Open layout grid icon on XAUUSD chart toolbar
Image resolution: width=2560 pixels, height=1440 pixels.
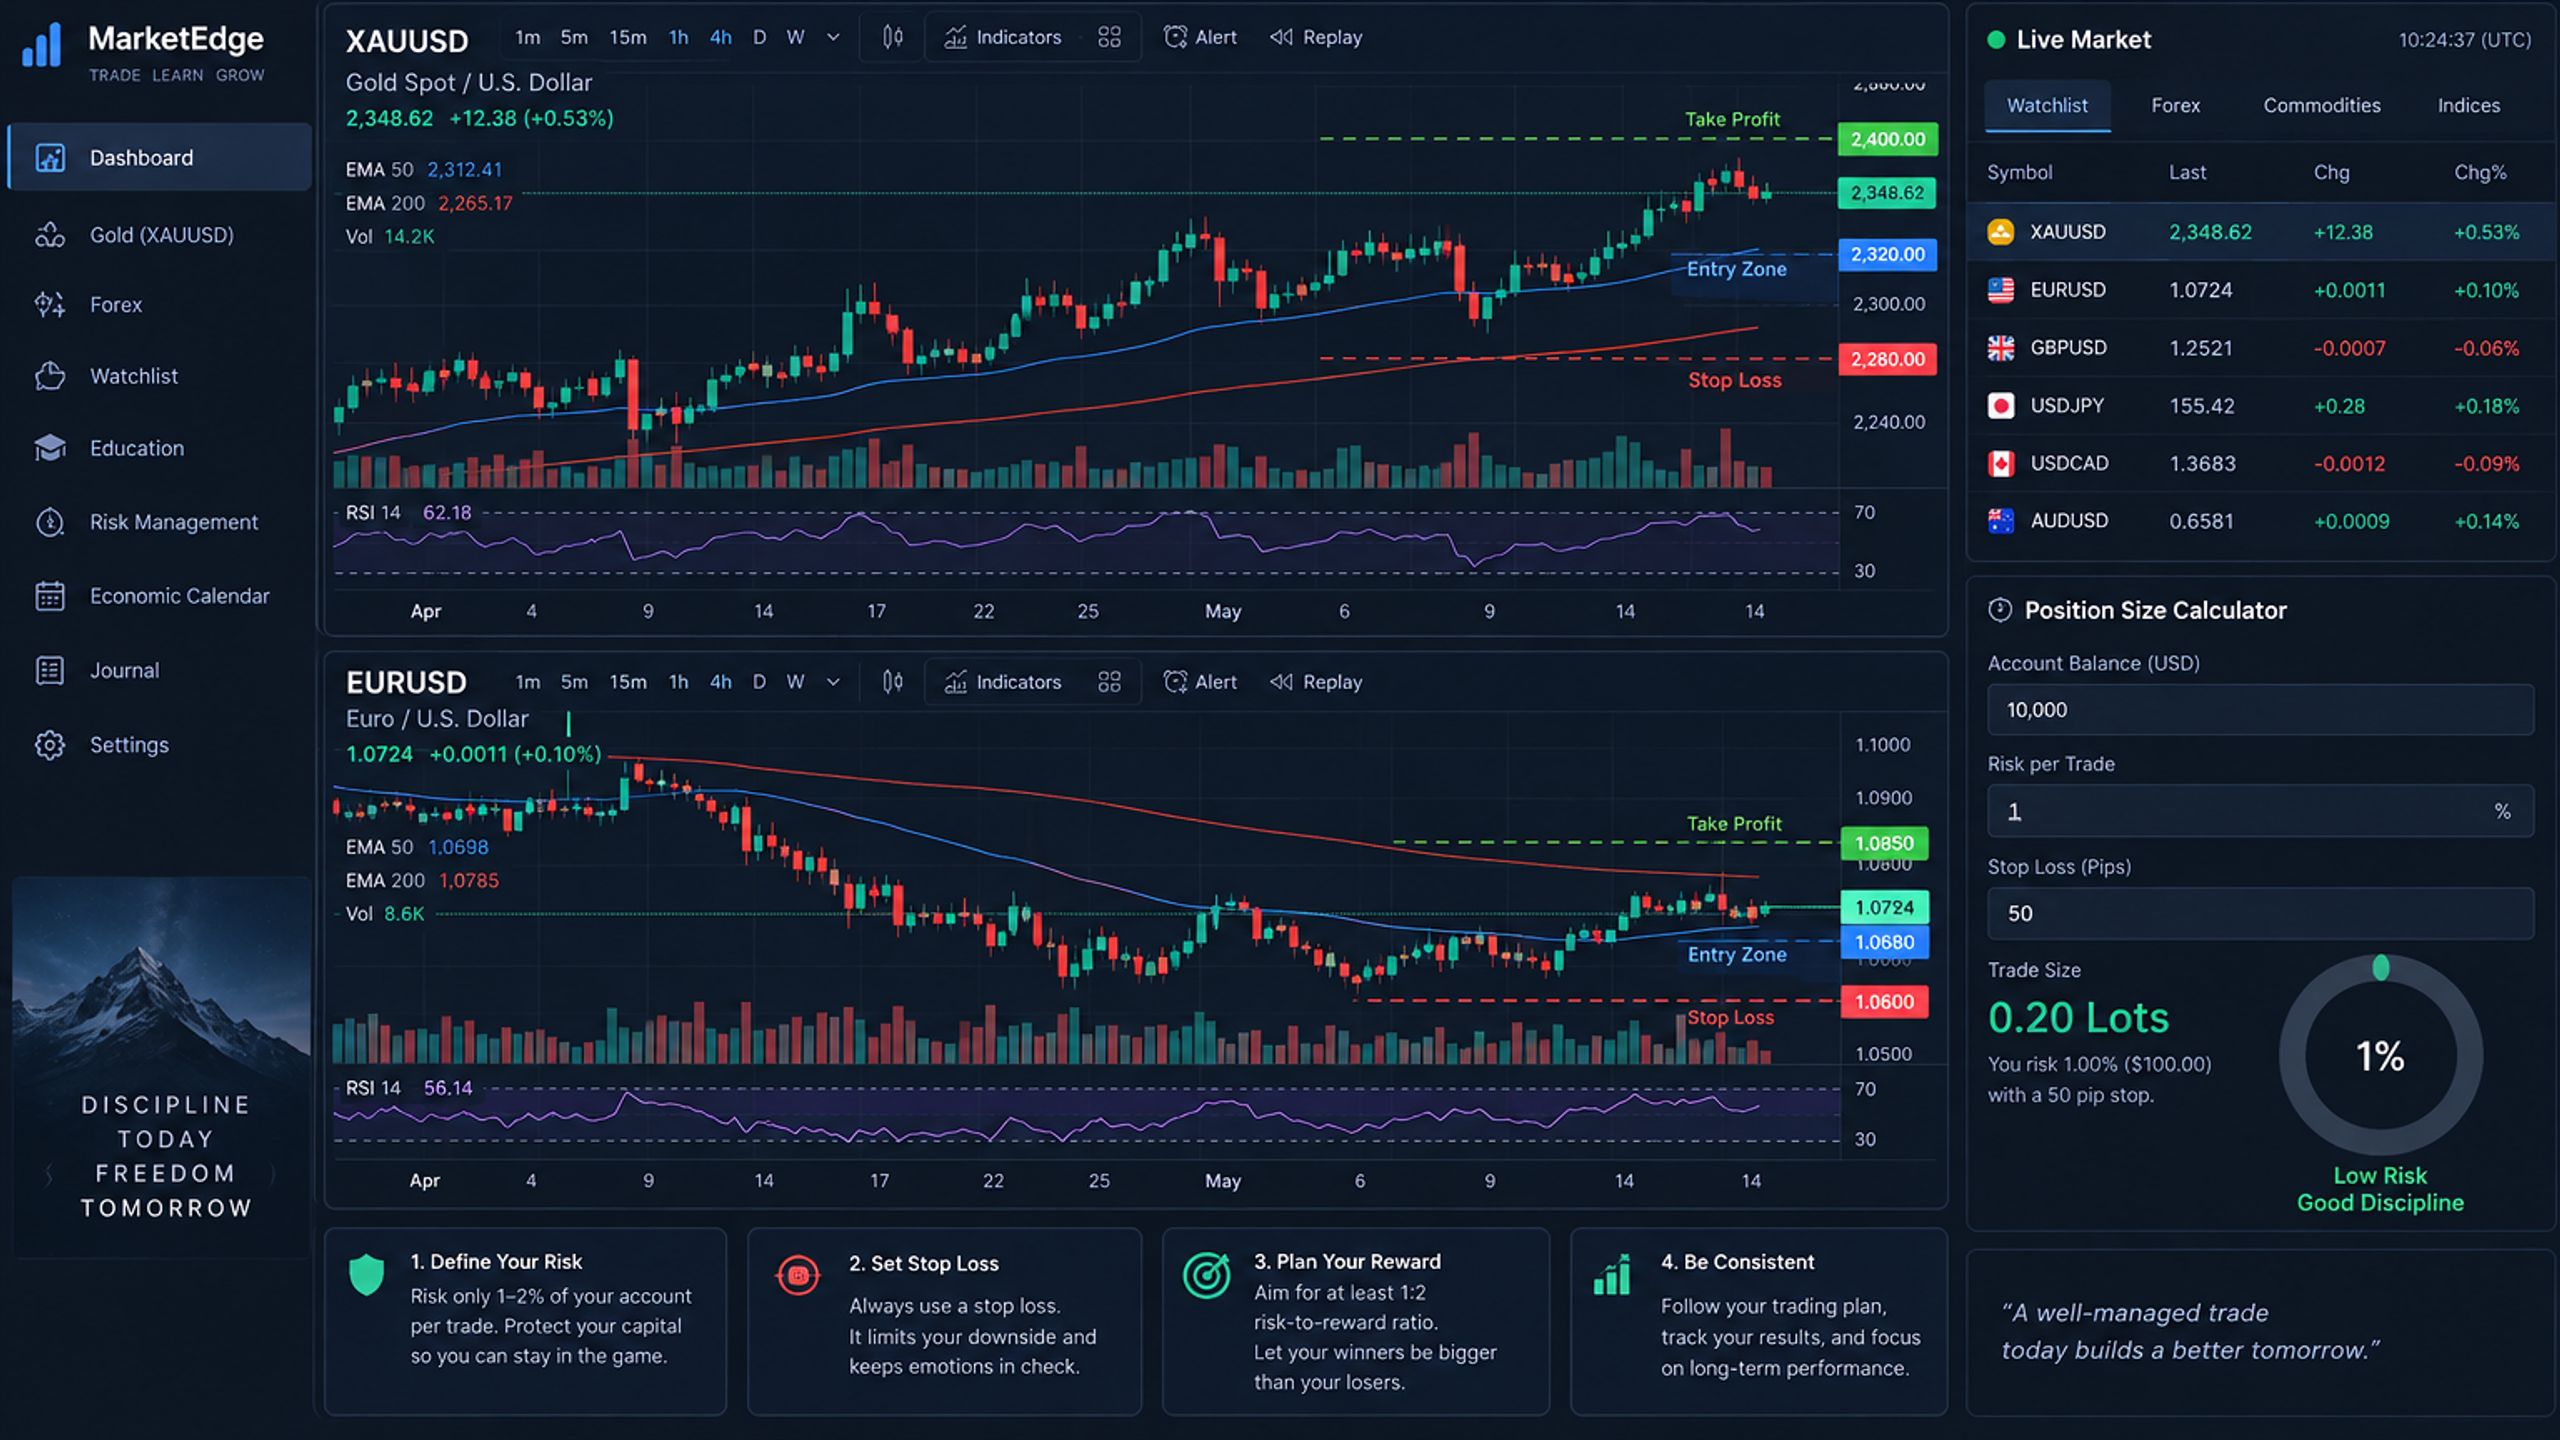(1109, 37)
